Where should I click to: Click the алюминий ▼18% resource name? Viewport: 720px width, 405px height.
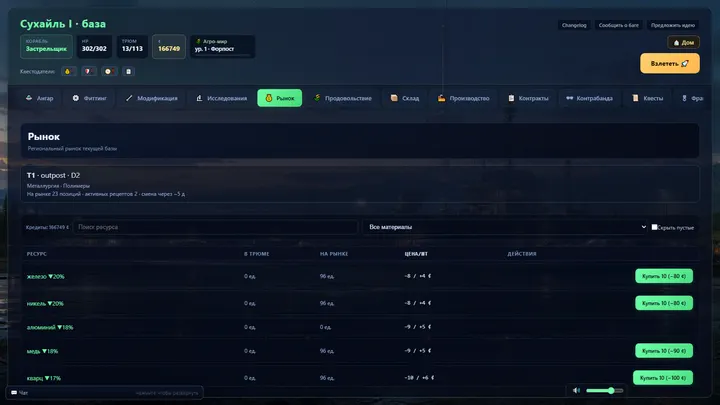point(50,327)
